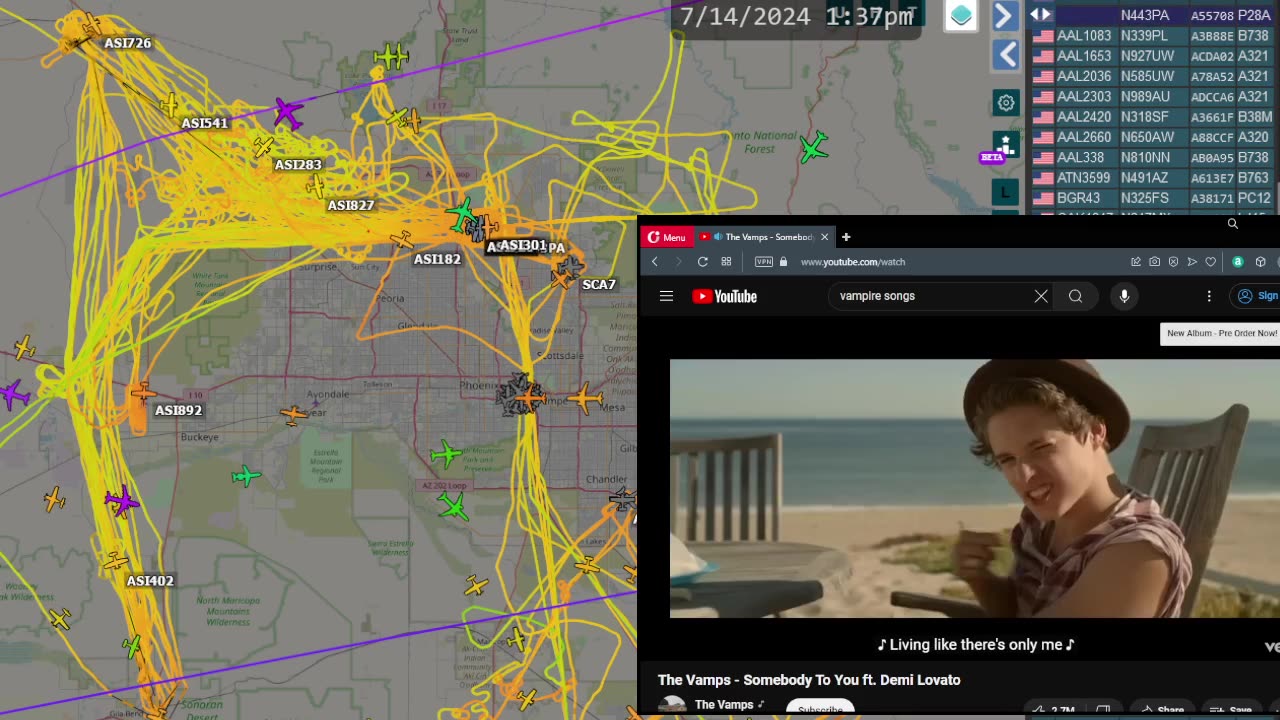Go to YouTube home via logo
Viewport: 1280px width, 720px height.
pos(725,296)
